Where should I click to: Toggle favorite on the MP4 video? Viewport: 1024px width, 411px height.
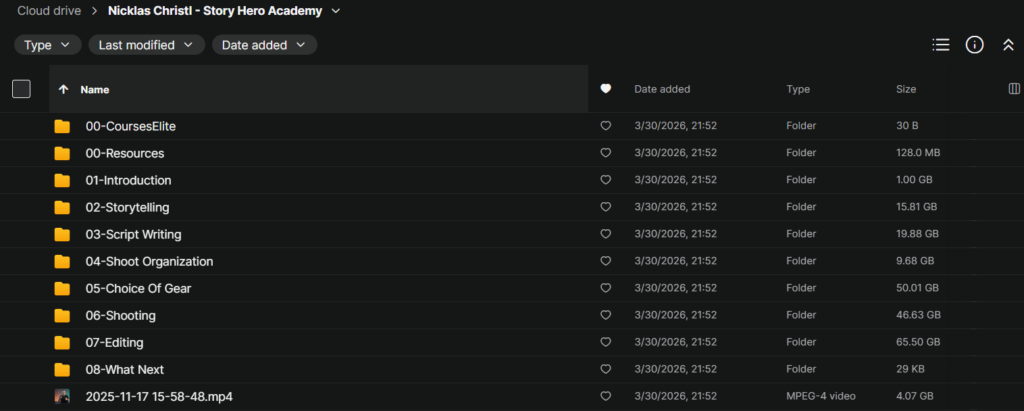605,396
